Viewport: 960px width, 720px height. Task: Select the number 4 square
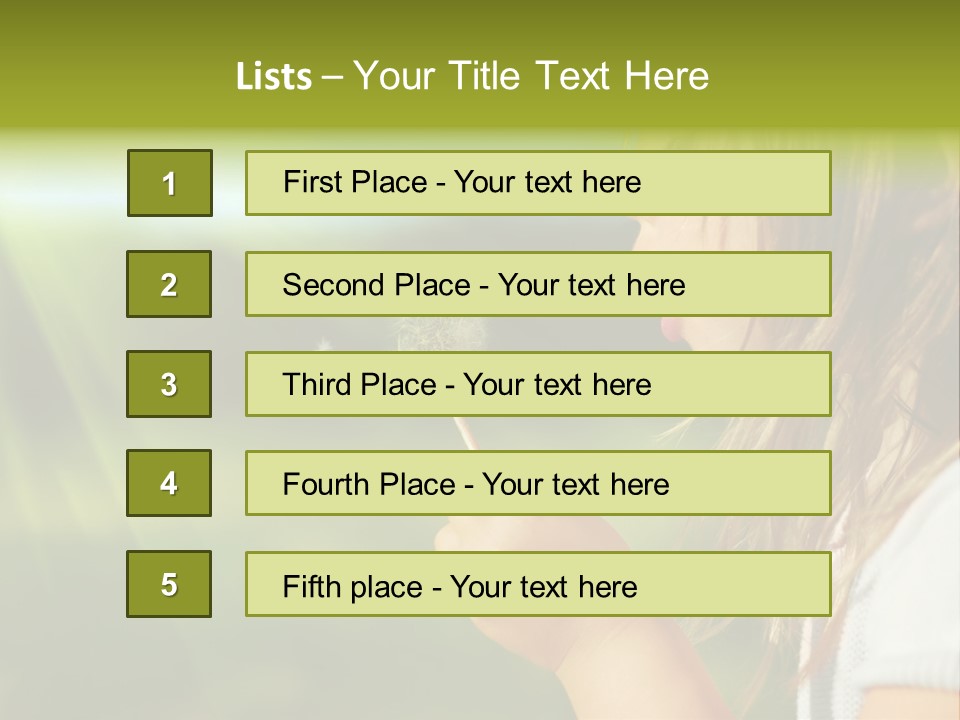169,483
